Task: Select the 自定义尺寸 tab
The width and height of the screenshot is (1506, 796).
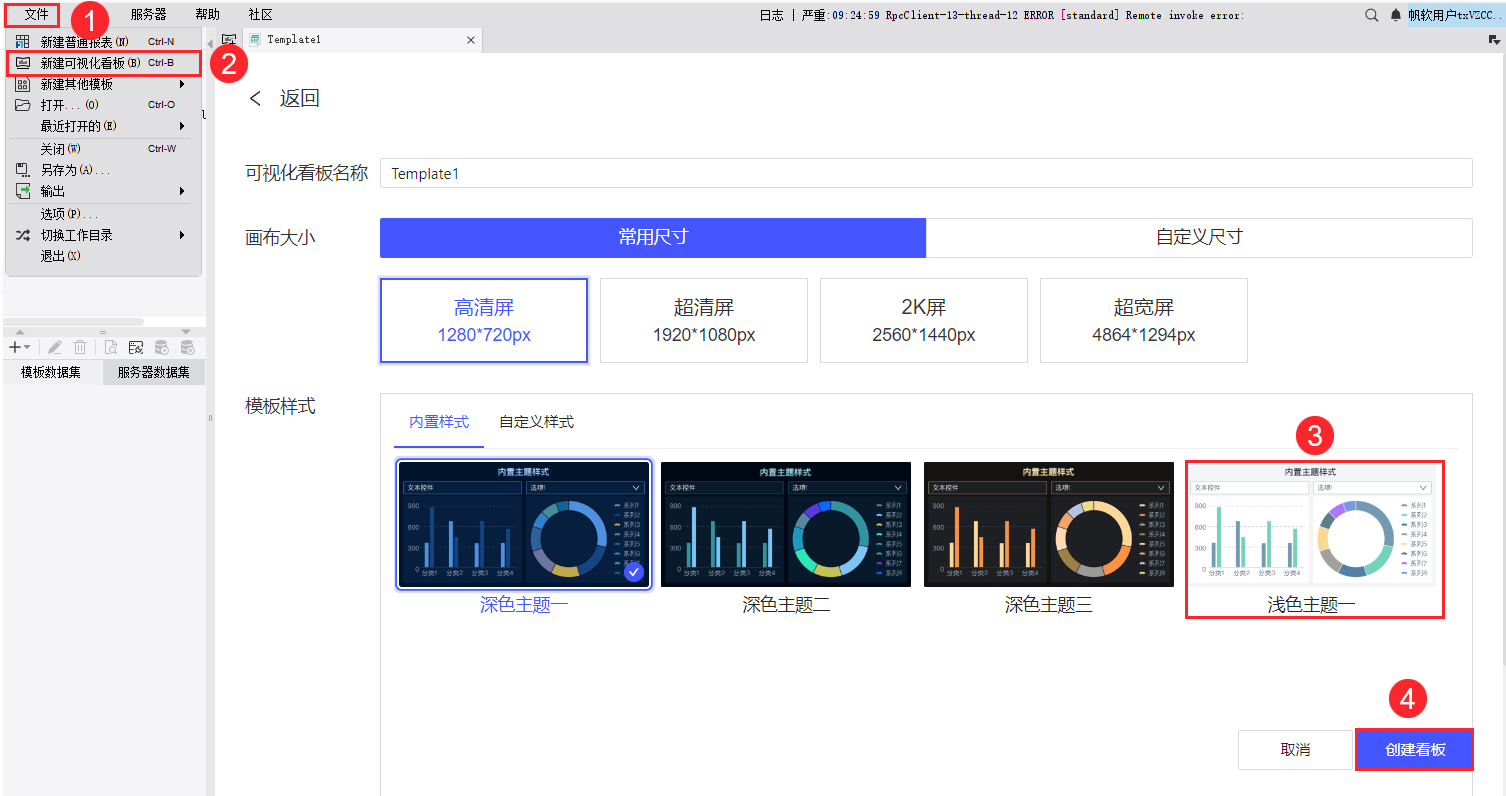Action: click(x=1199, y=237)
